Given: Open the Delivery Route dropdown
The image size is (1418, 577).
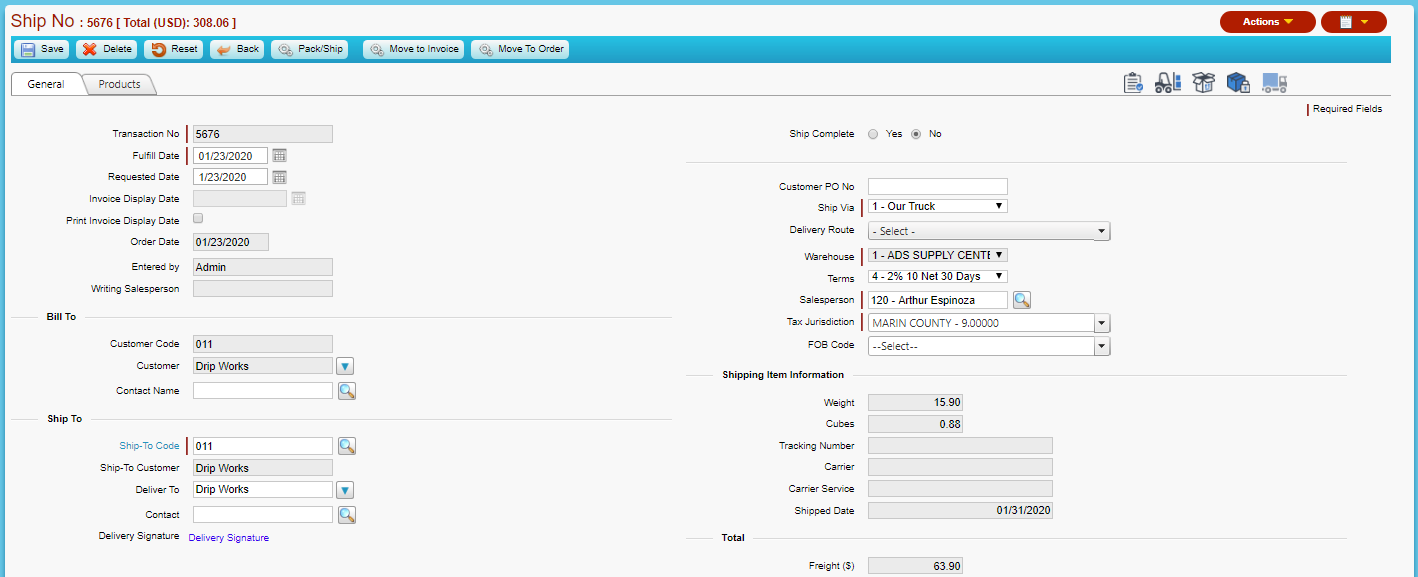Looking at the screenshot, I should [x=989, y=232].
